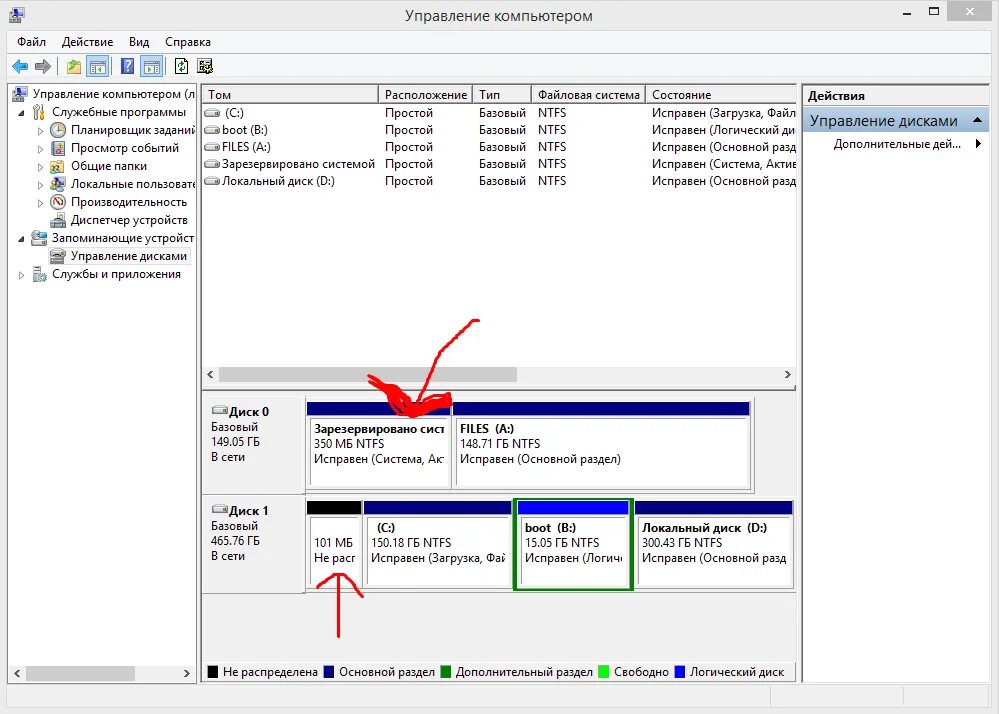Image resolution: width=999 pixels, height=714 pixels.
Task: Click the Диск 0 header label
Action: pyautogui.click(x=248, y=411)
